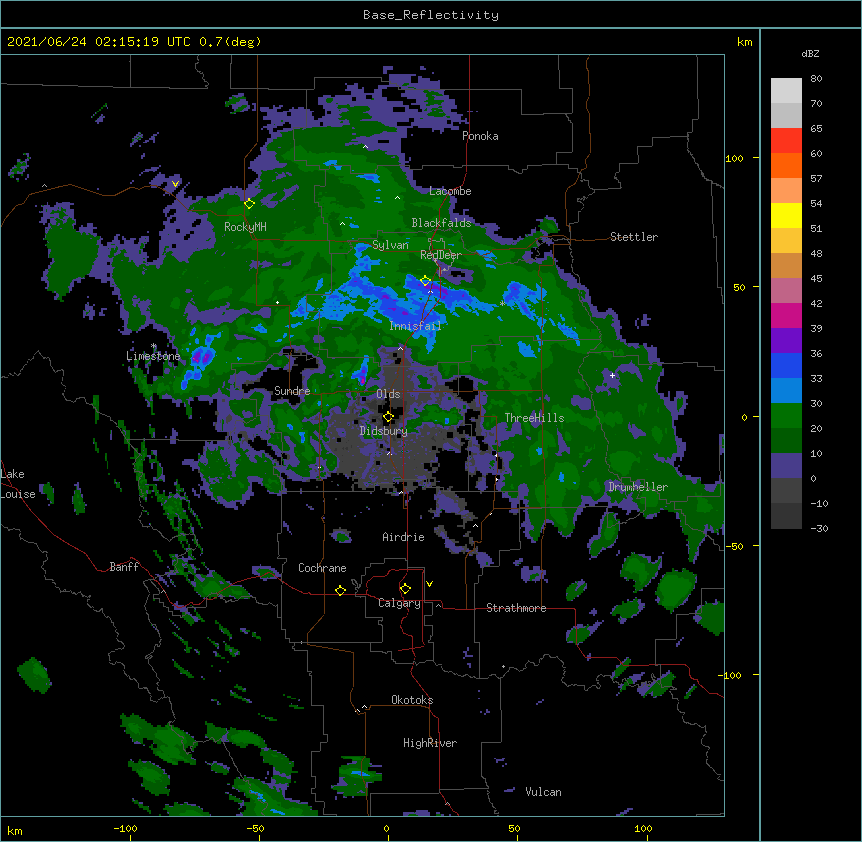Select the dark blue swatch below 36
Image resolution: width=862 pixels, height=842 pixels.
point(786,365)
